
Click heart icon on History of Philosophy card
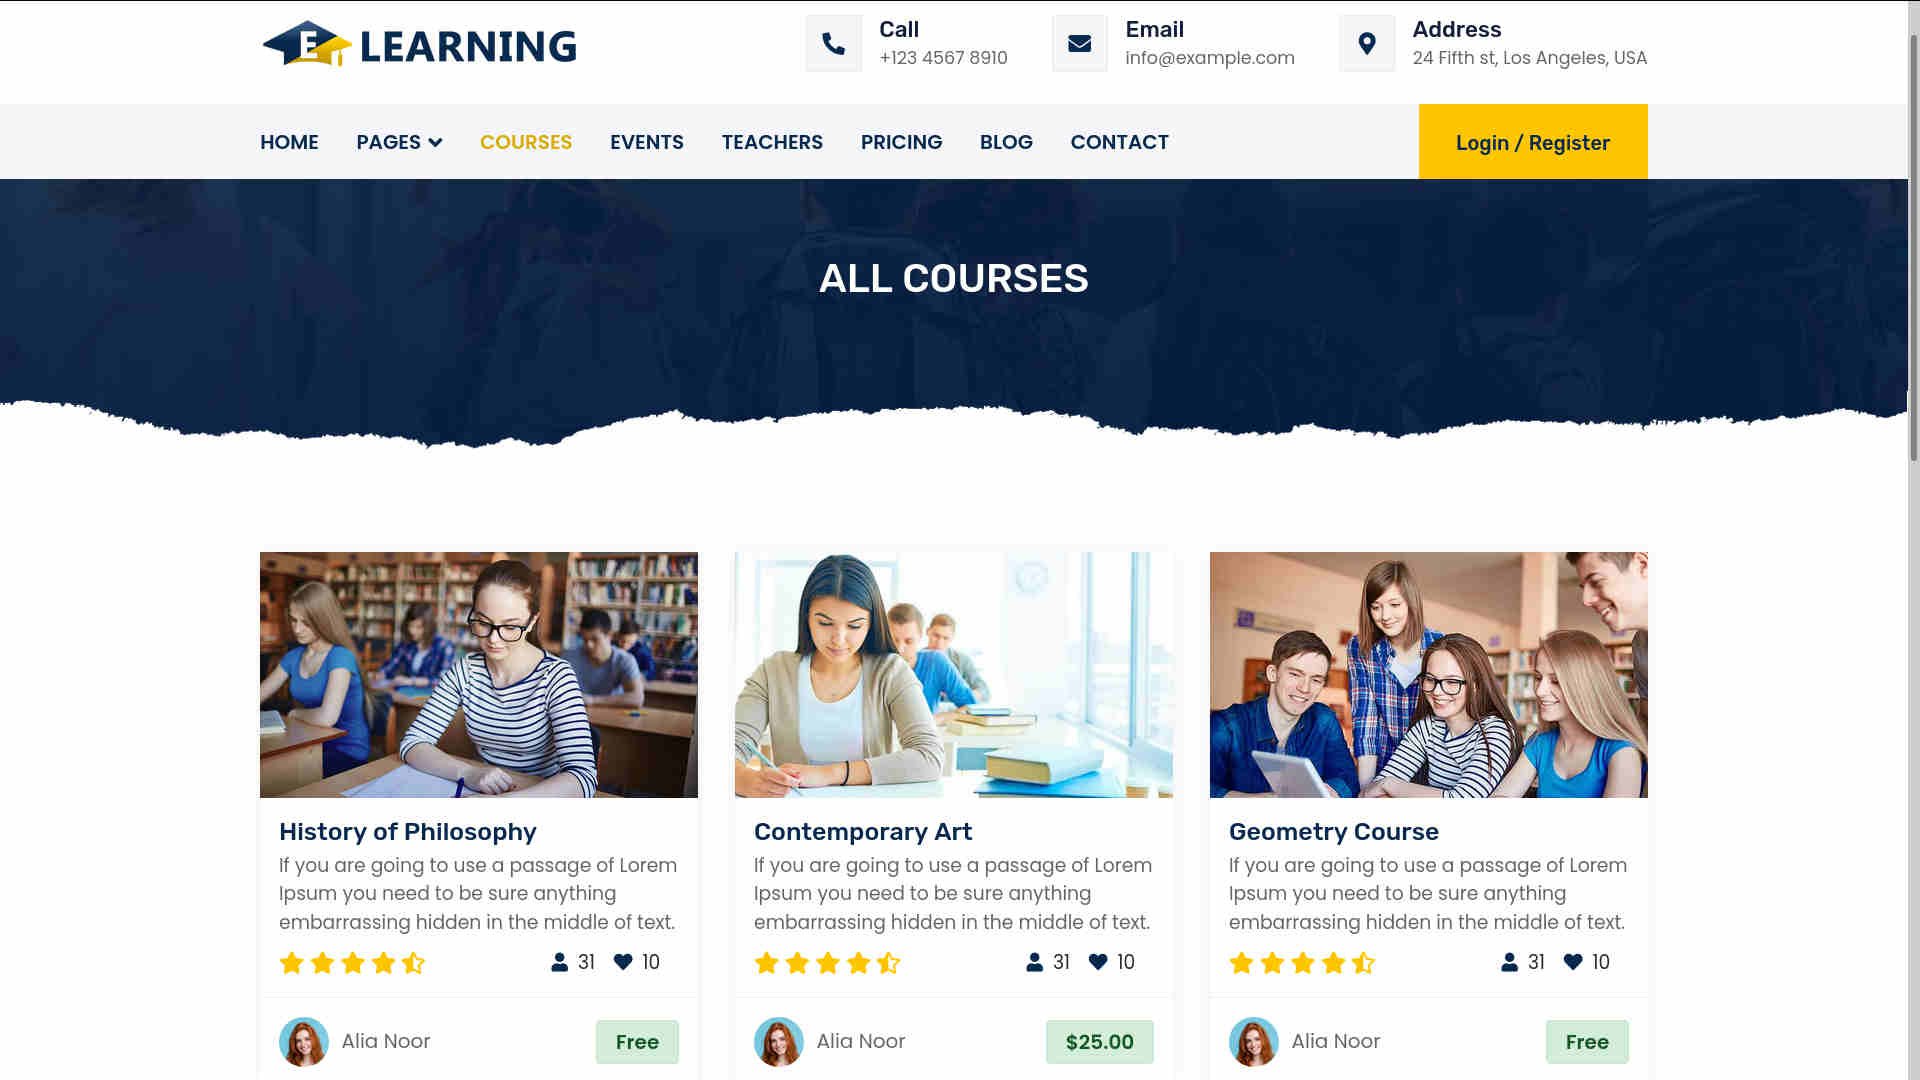623,962
